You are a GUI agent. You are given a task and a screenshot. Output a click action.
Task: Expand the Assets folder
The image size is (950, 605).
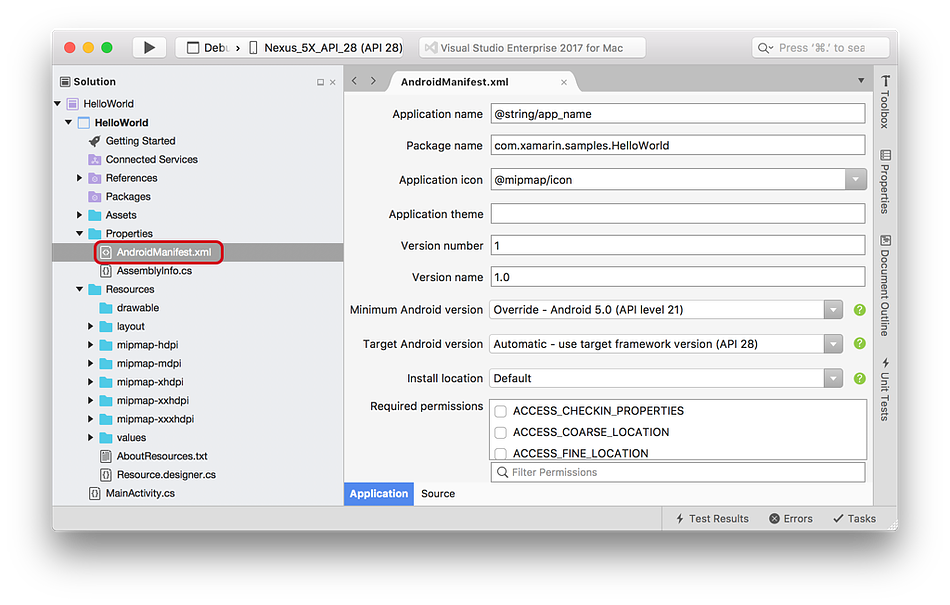79,215
